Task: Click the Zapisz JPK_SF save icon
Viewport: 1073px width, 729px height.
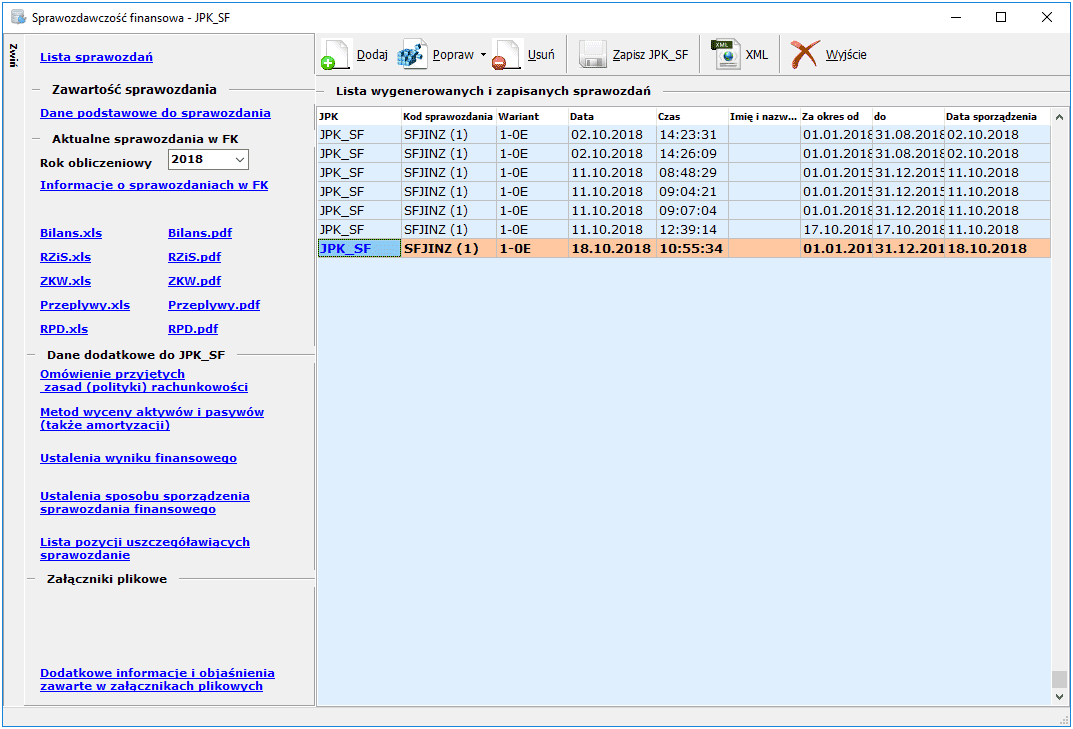Action: 593,55
